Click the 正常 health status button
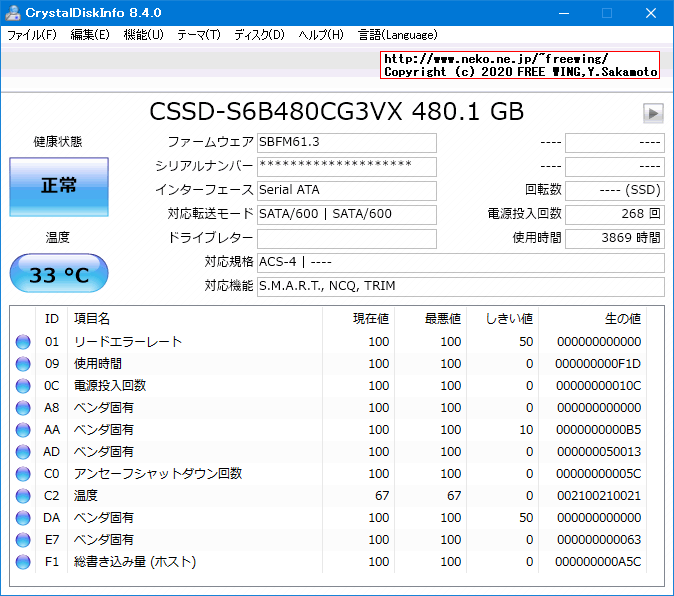Image resolution: width=674 pixels, height=596 pixels. 59,187
